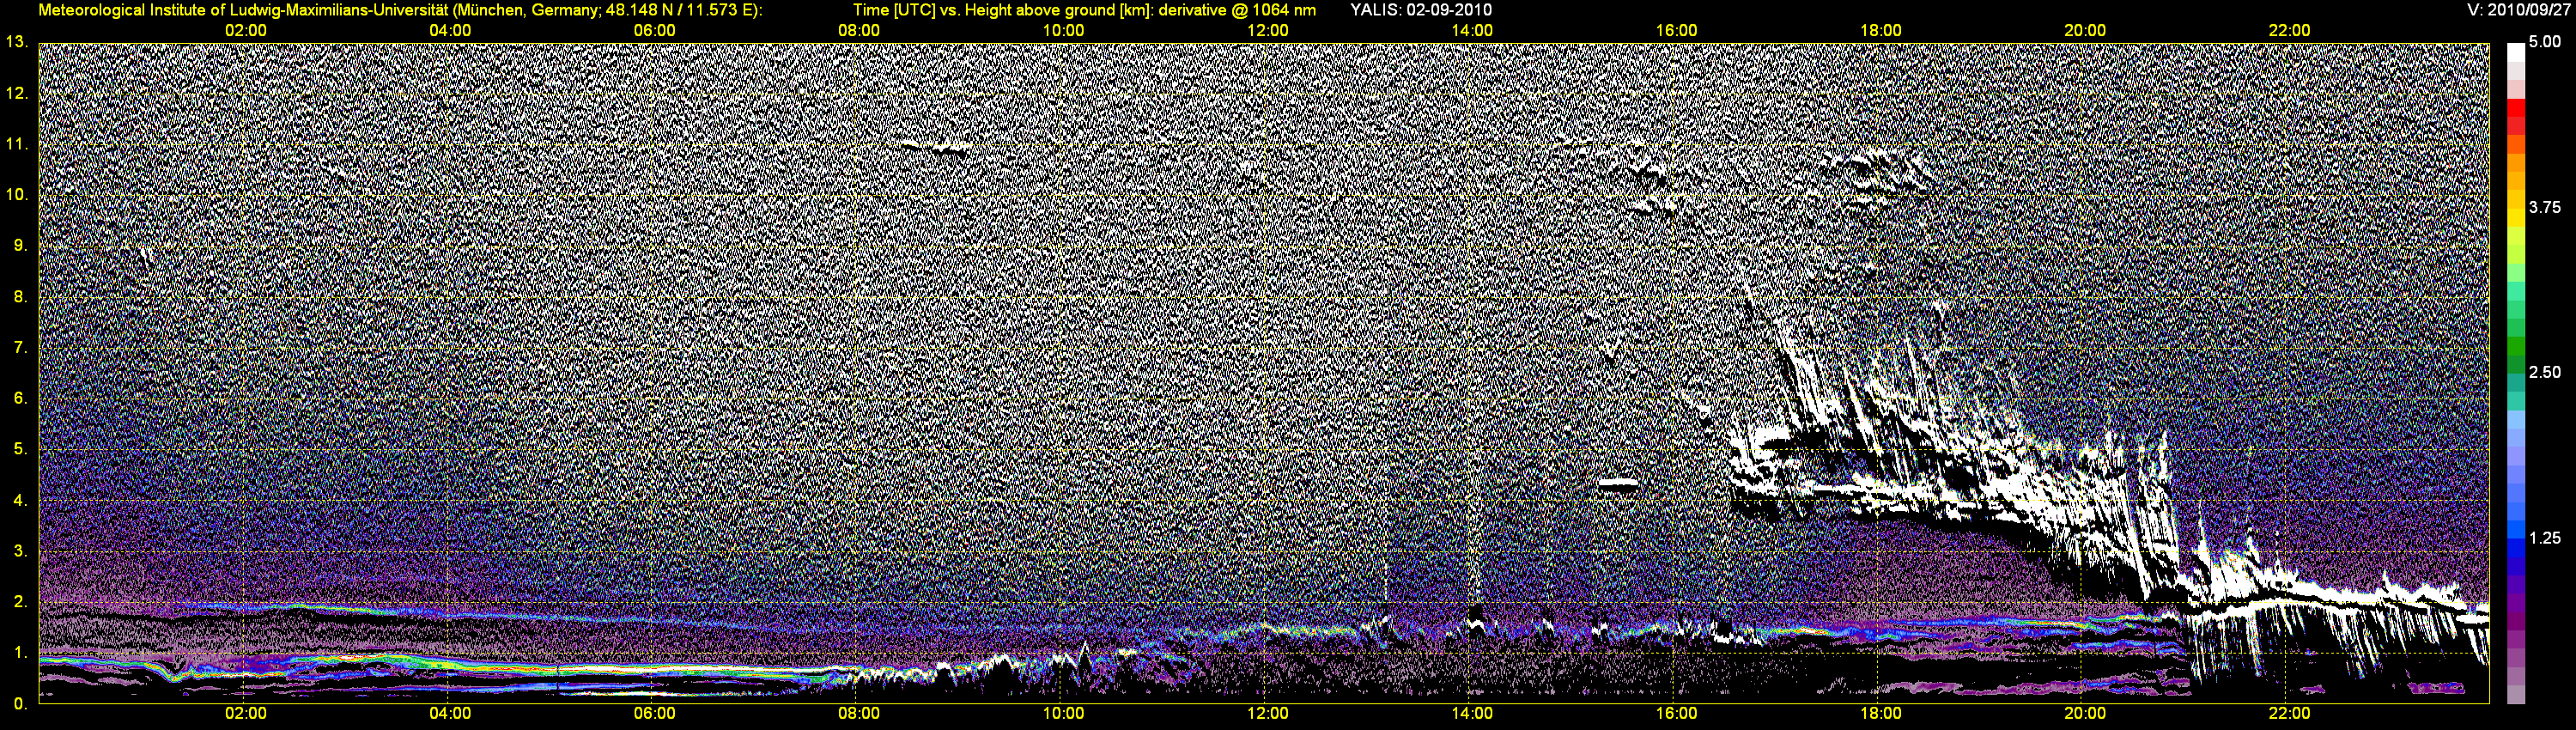Click the 16:00 tick label on the lower time axis
The height and width of the screenshot is (730, 2576).
click(1676, 713)
